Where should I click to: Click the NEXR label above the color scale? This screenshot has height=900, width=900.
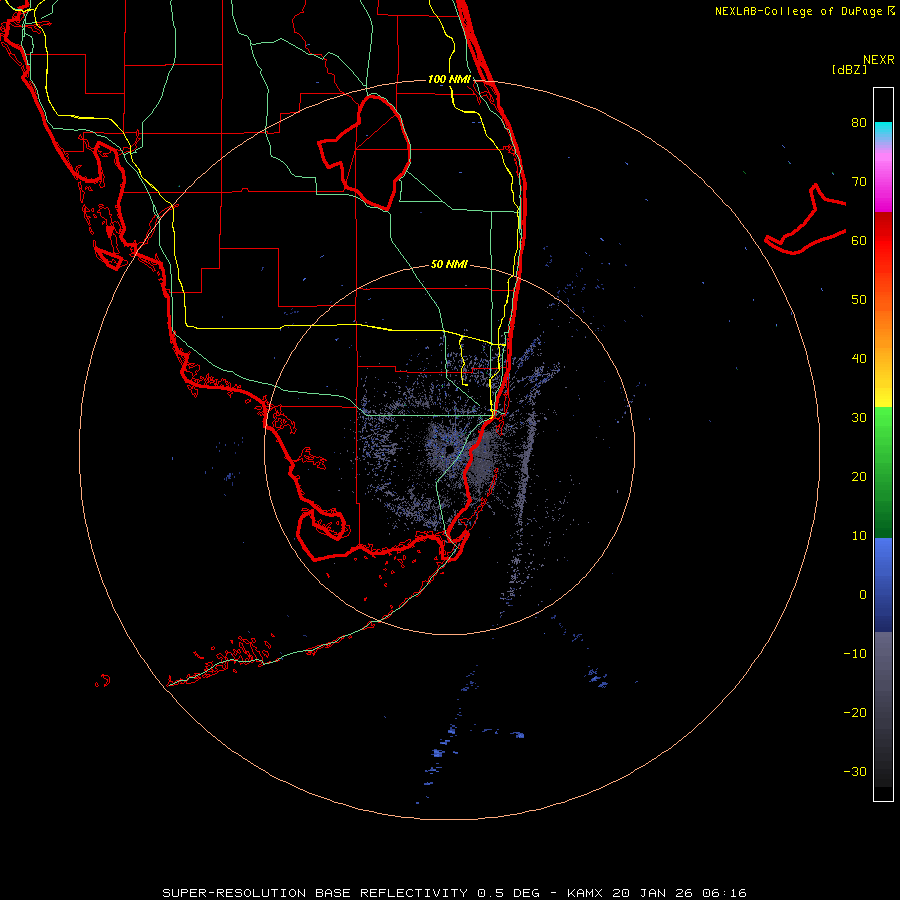(x=878, y=60)
